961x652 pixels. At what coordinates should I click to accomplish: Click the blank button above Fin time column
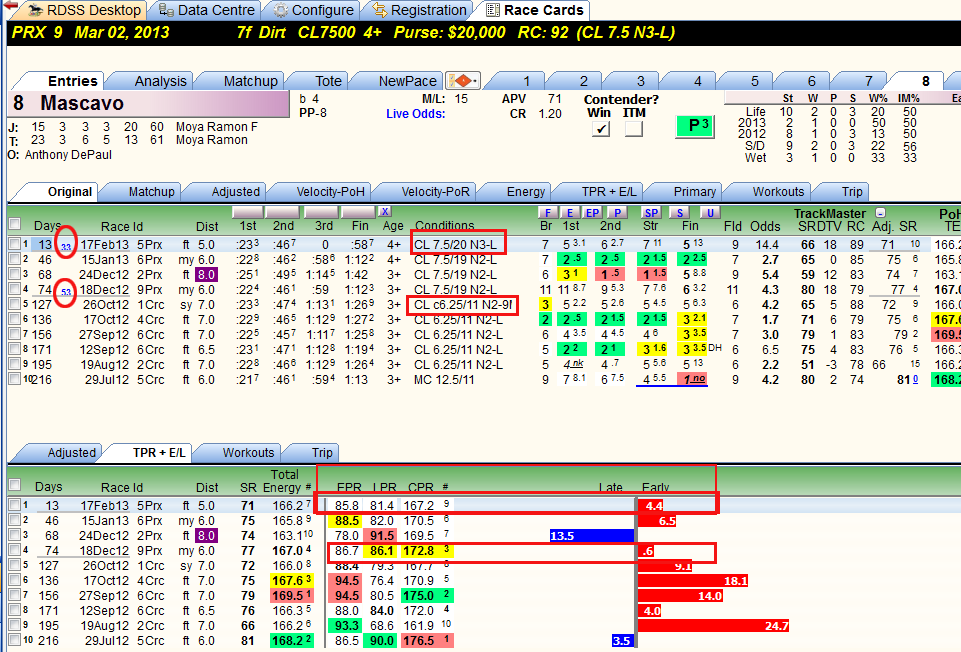pyautogui.click(x=359, y=212)
